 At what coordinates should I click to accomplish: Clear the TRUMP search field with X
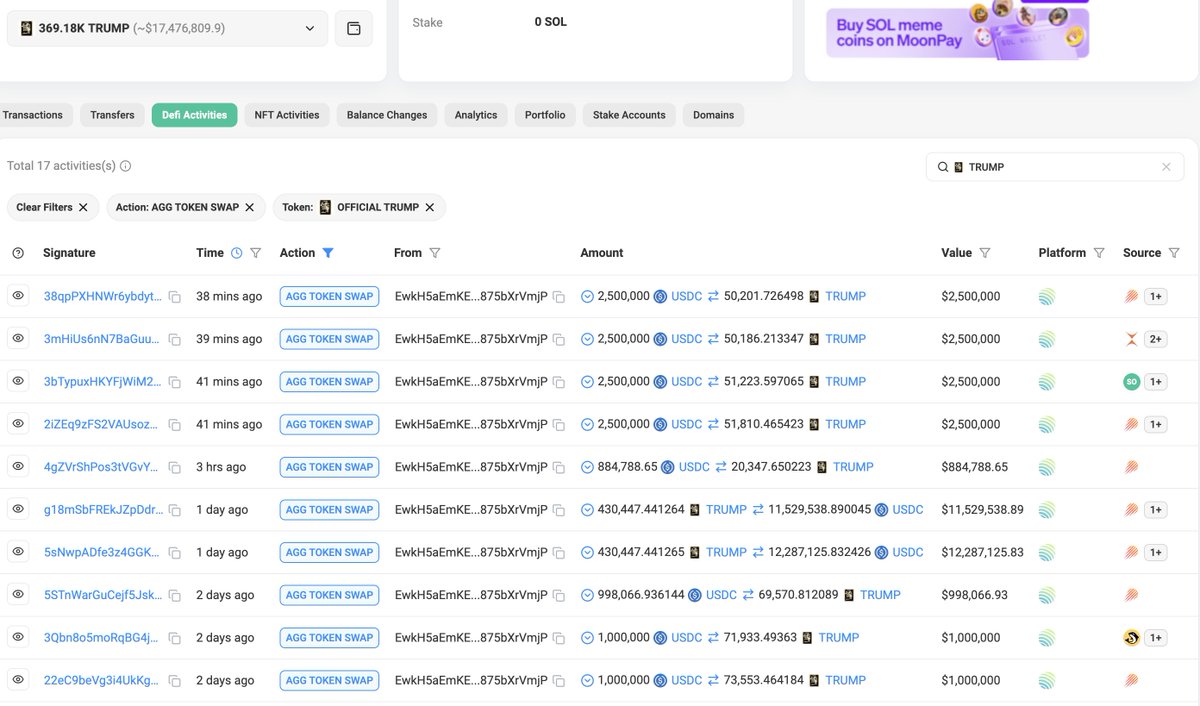click(1166, 167)
